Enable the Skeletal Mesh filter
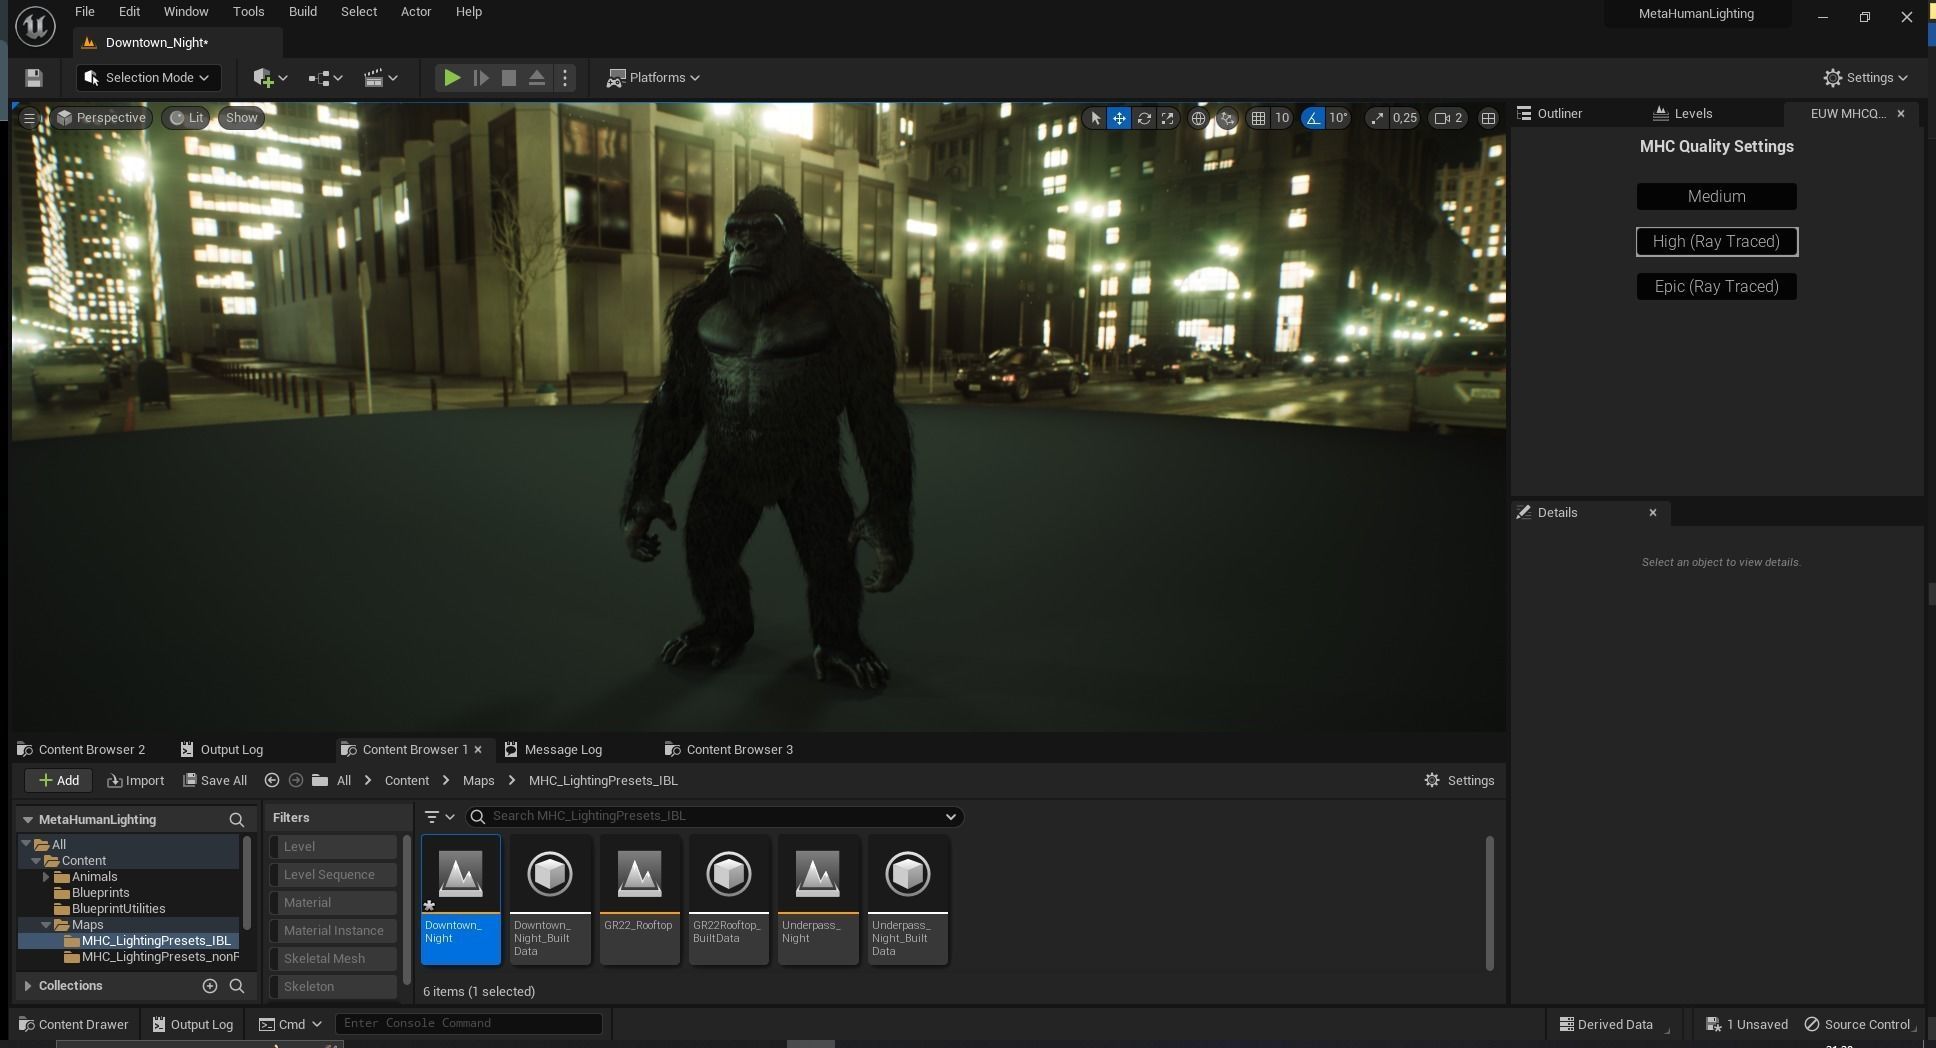Screen dimensions: 1936x1048 coord(334,959)
